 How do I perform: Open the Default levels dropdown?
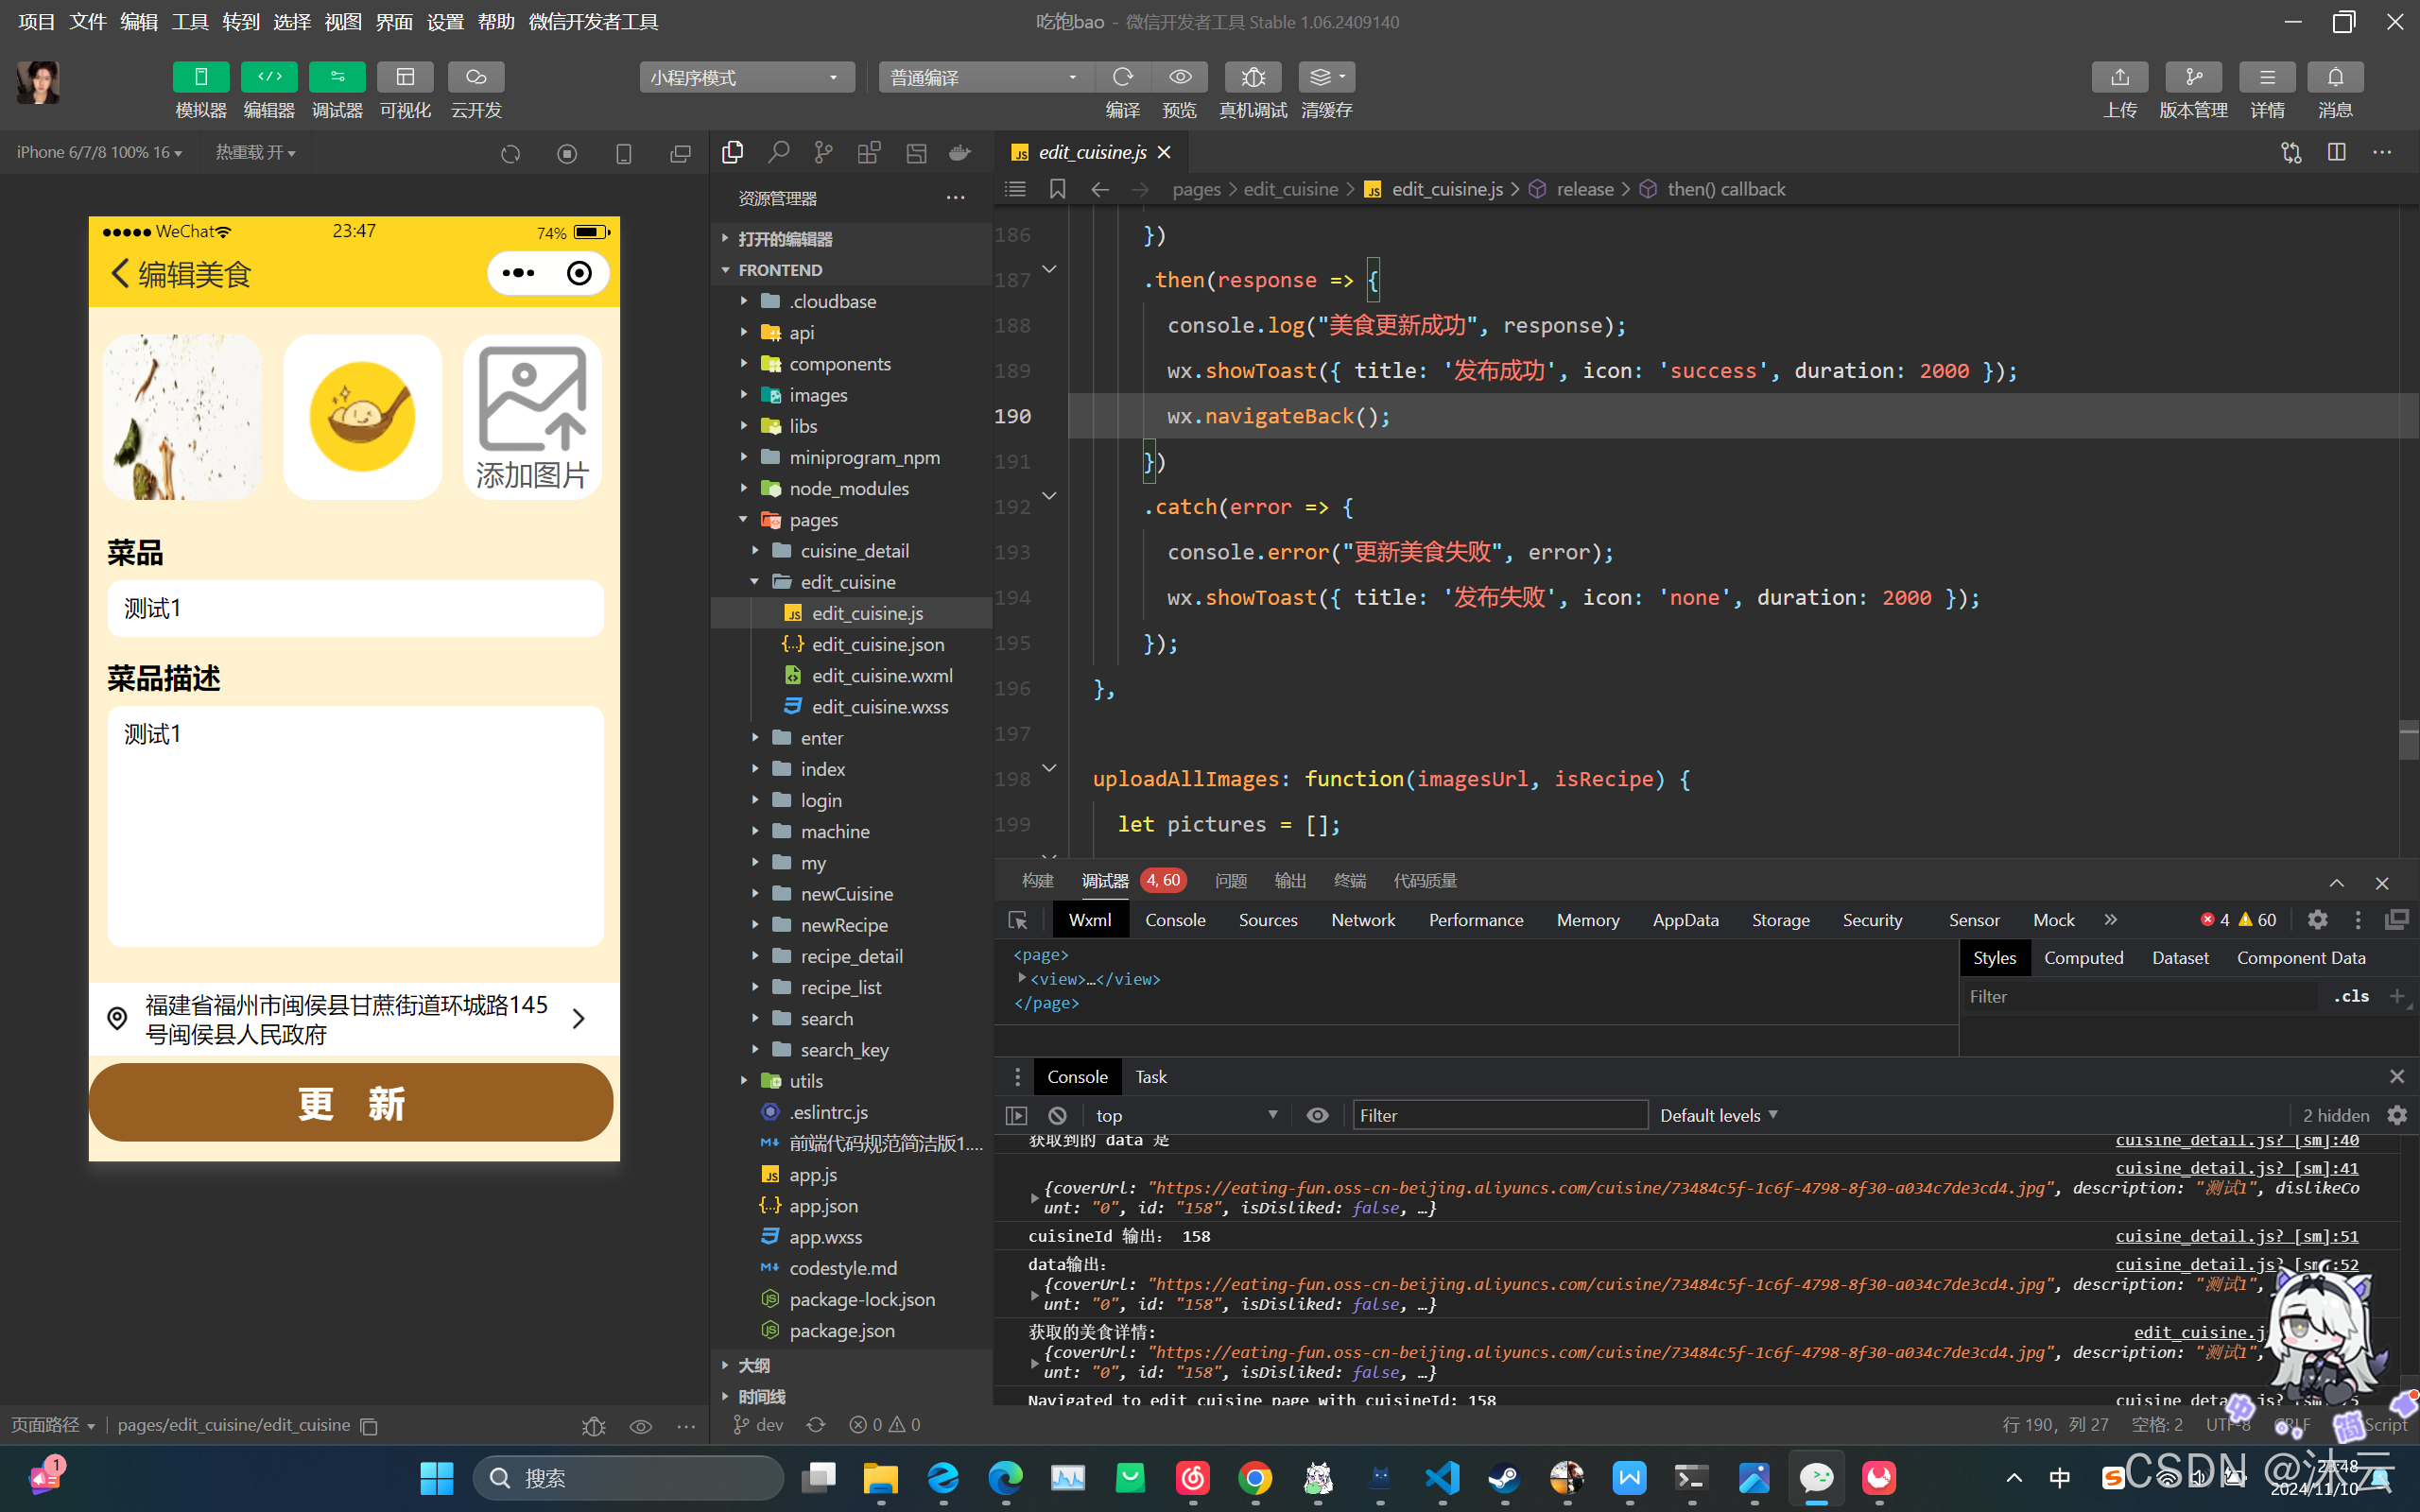tap(1718, 1115)
